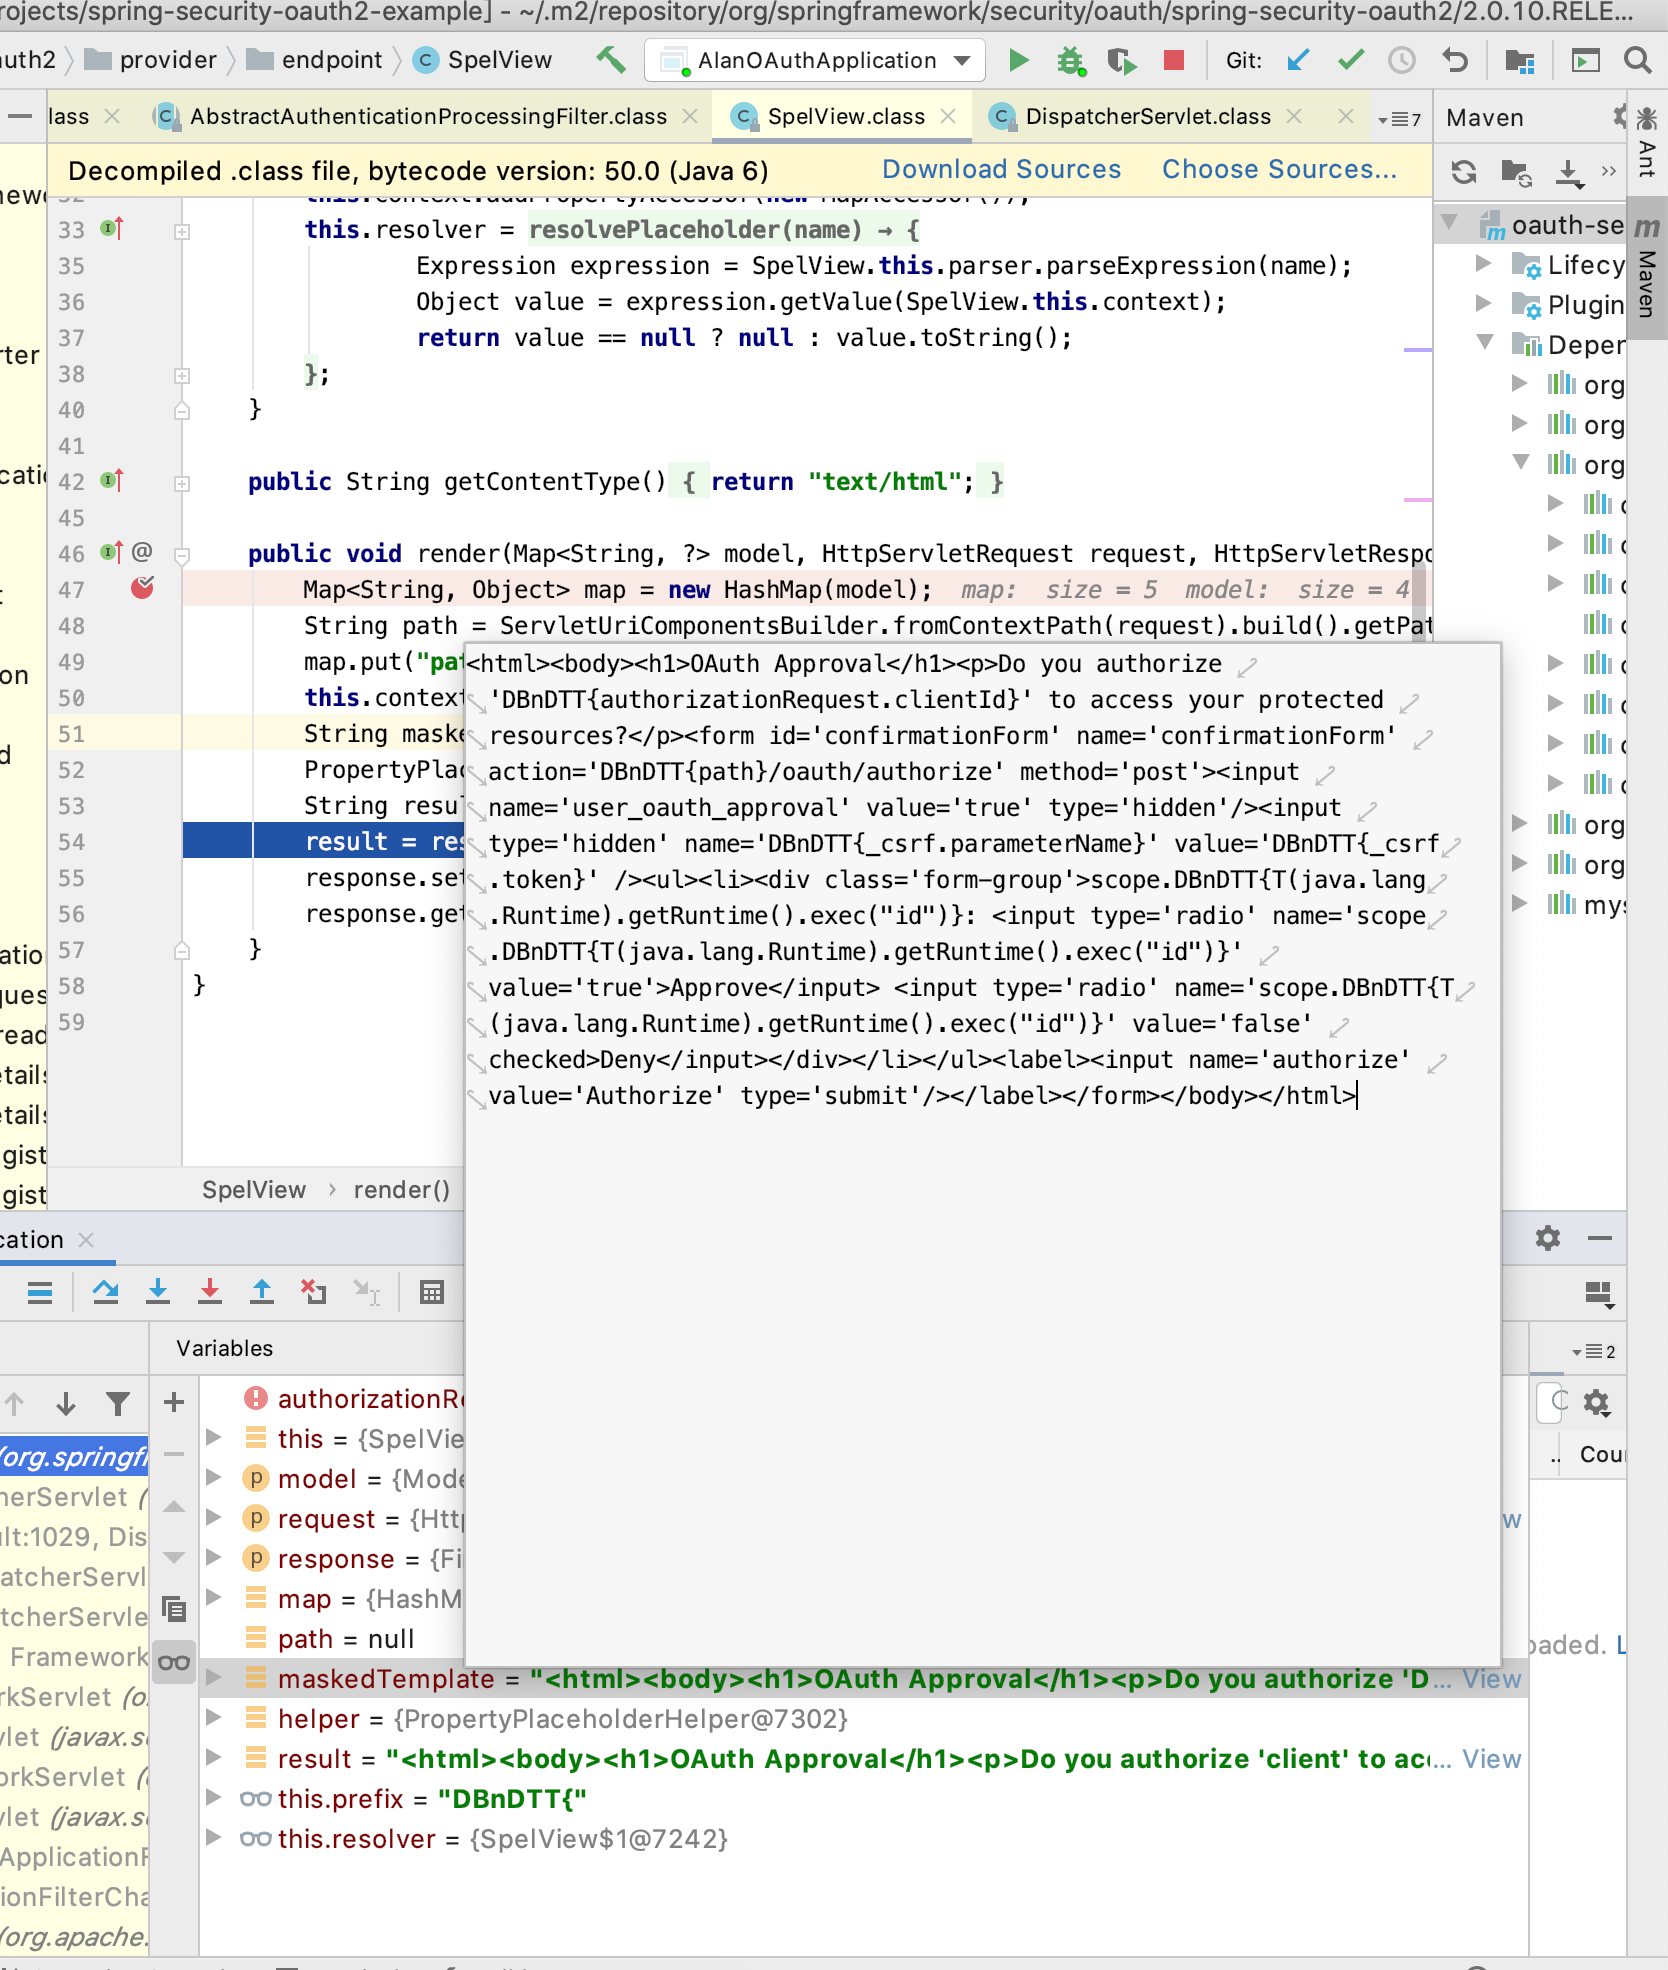Screen dimensions: 1668x1970
Task: Filter frames with the funnel icon
Action: [118, 1404]
